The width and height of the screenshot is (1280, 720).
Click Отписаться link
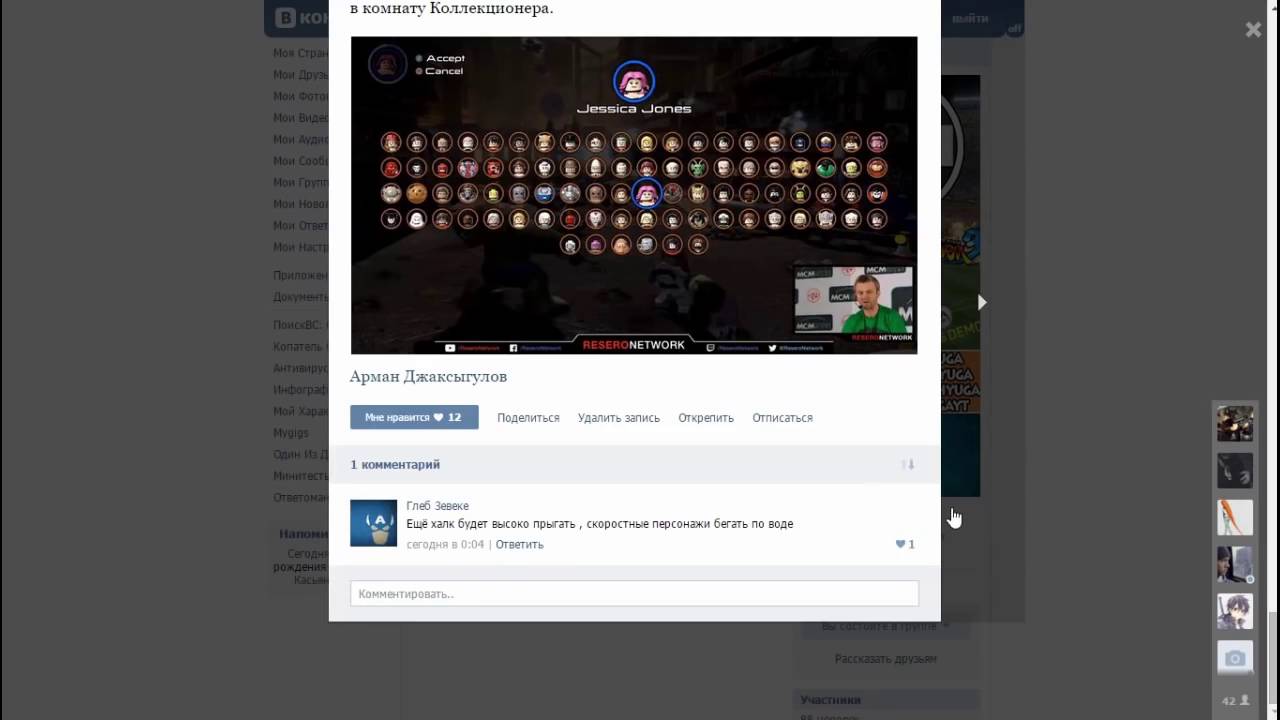coord(782,418)
